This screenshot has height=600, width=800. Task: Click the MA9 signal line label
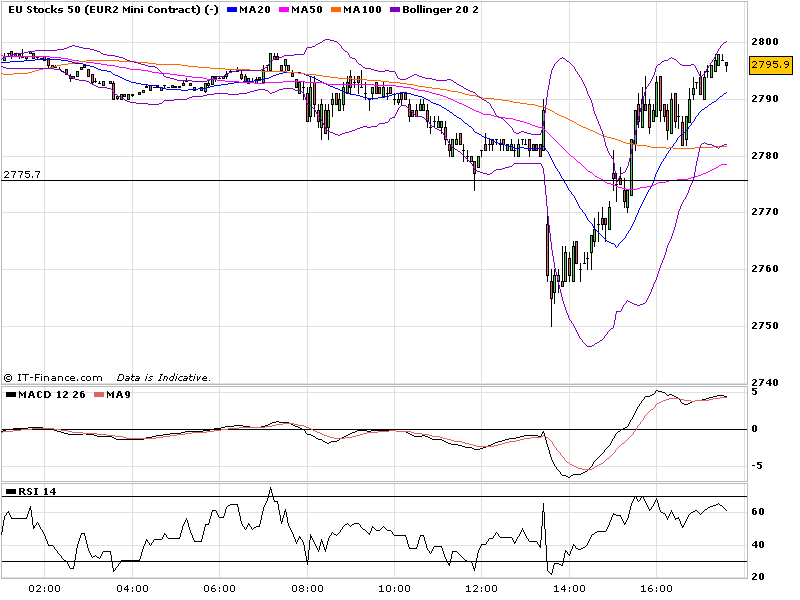pos(118,395)
